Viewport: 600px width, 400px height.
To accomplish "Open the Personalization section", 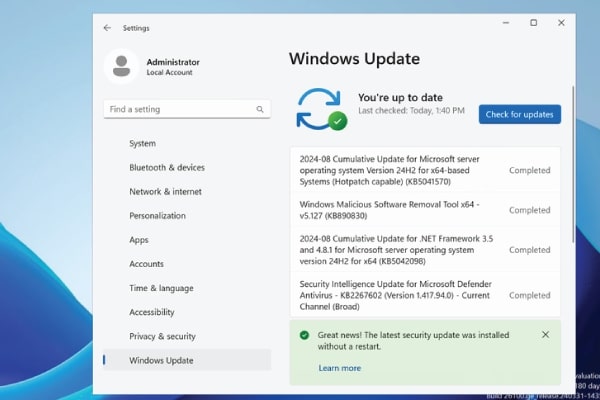I will (157, 215).
